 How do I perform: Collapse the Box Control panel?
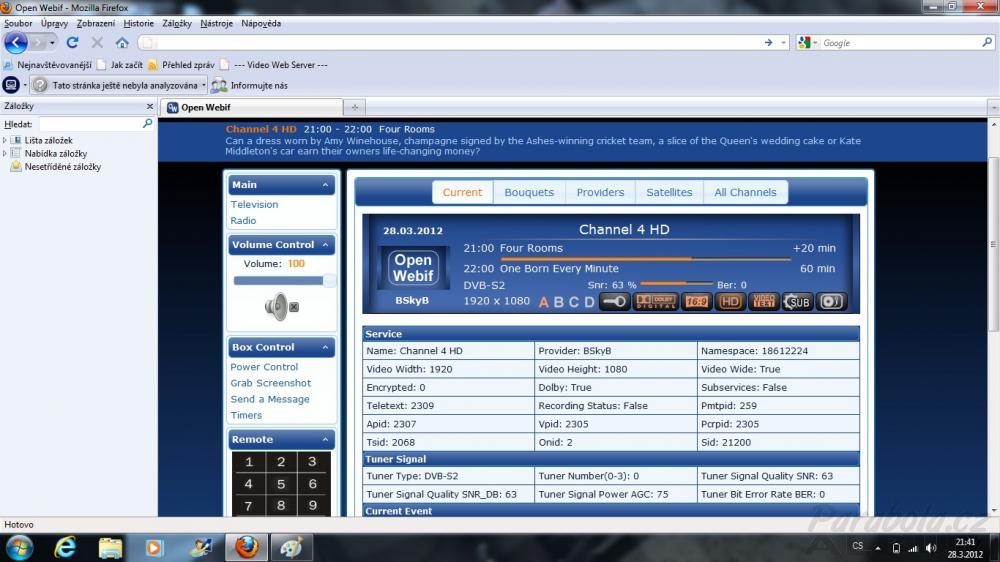click(x=325, y=348)
